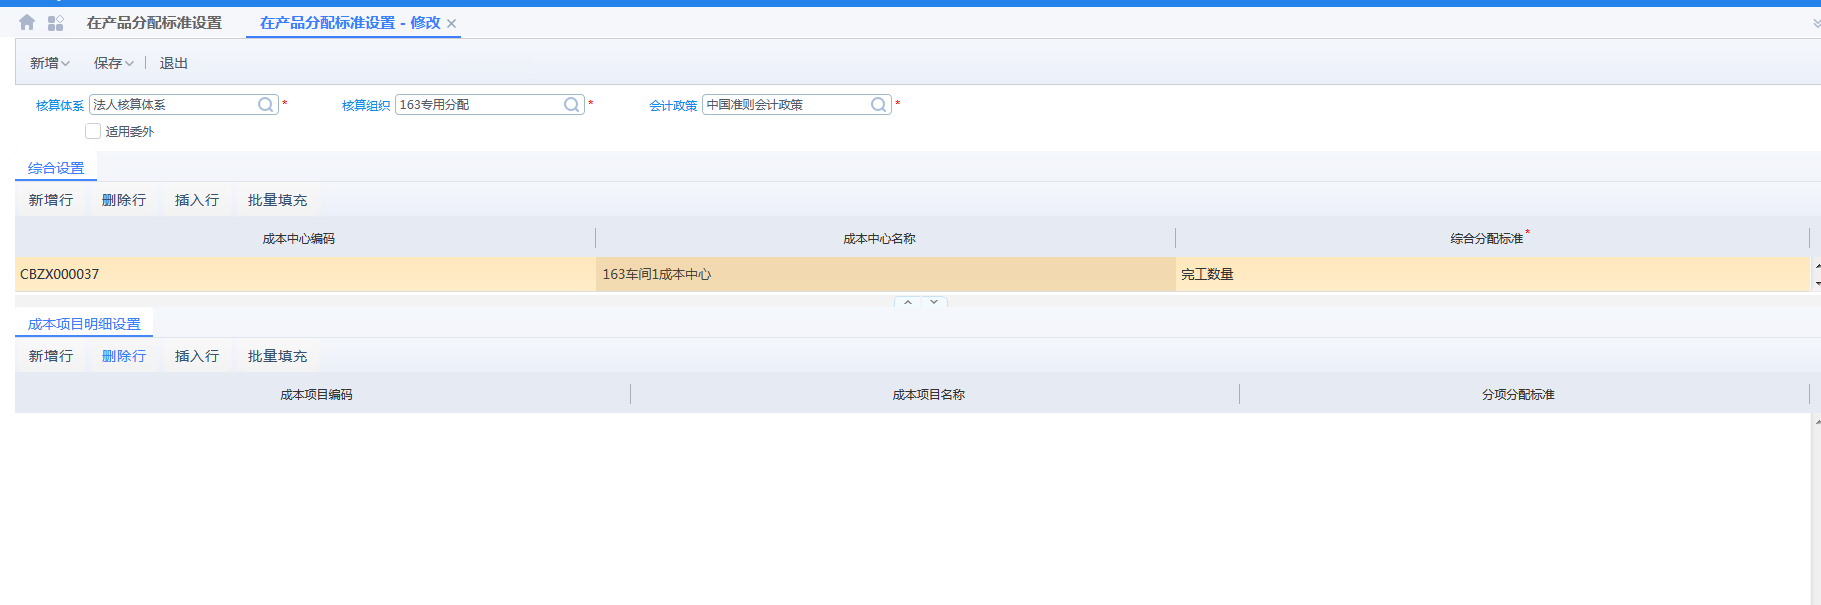The image size is (1821, 605).
Task: Collapse panel with the up splitter arrow
Action: [908, 302]
